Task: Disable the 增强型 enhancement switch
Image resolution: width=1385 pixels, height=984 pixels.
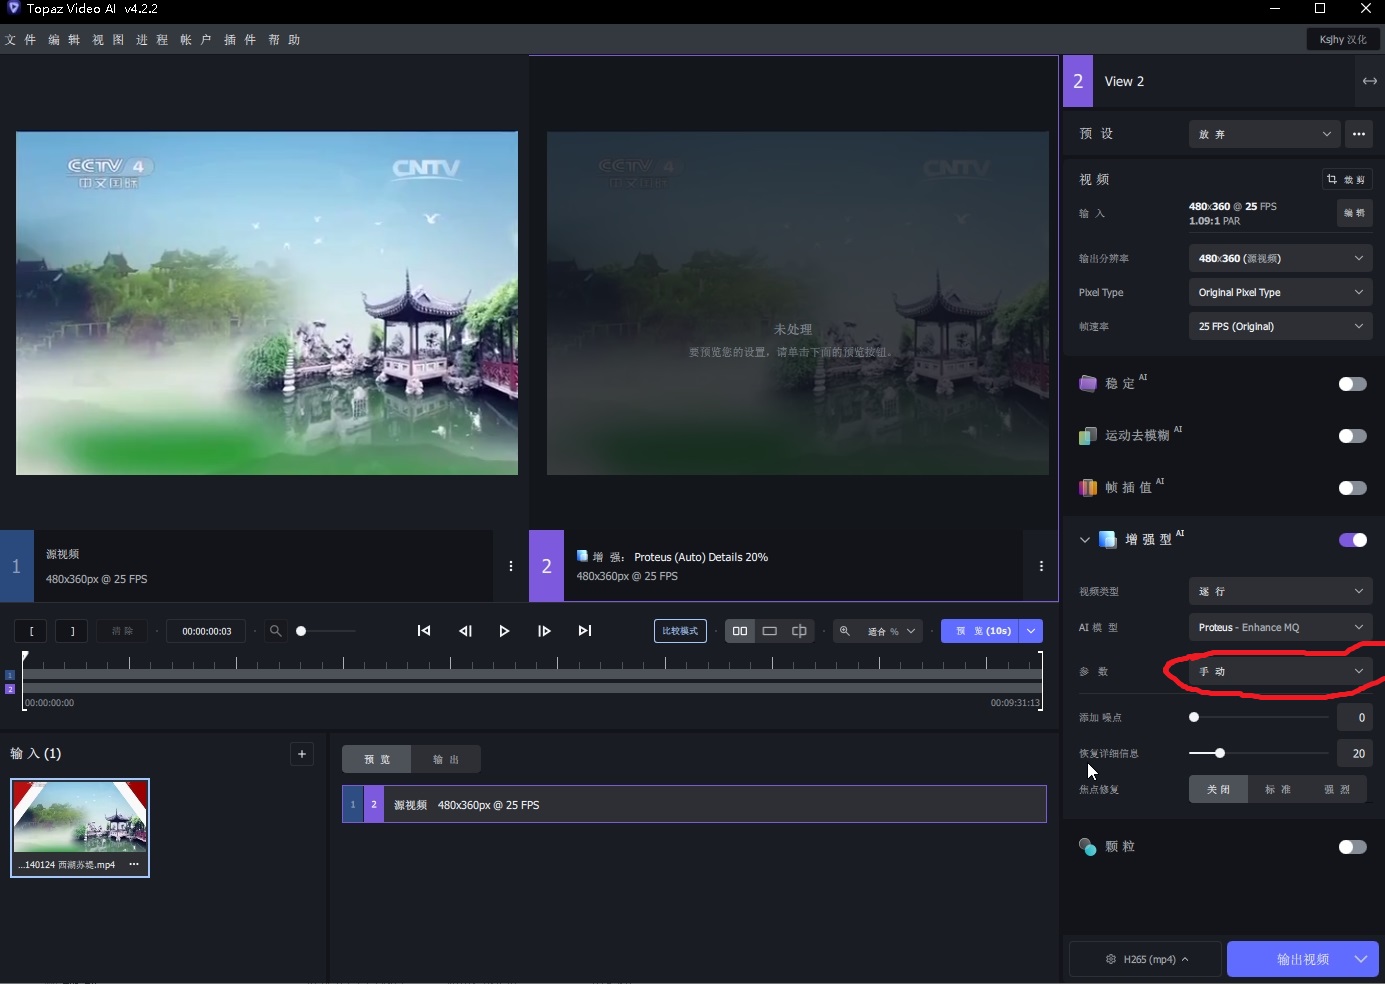Action: pos(1352,540)
